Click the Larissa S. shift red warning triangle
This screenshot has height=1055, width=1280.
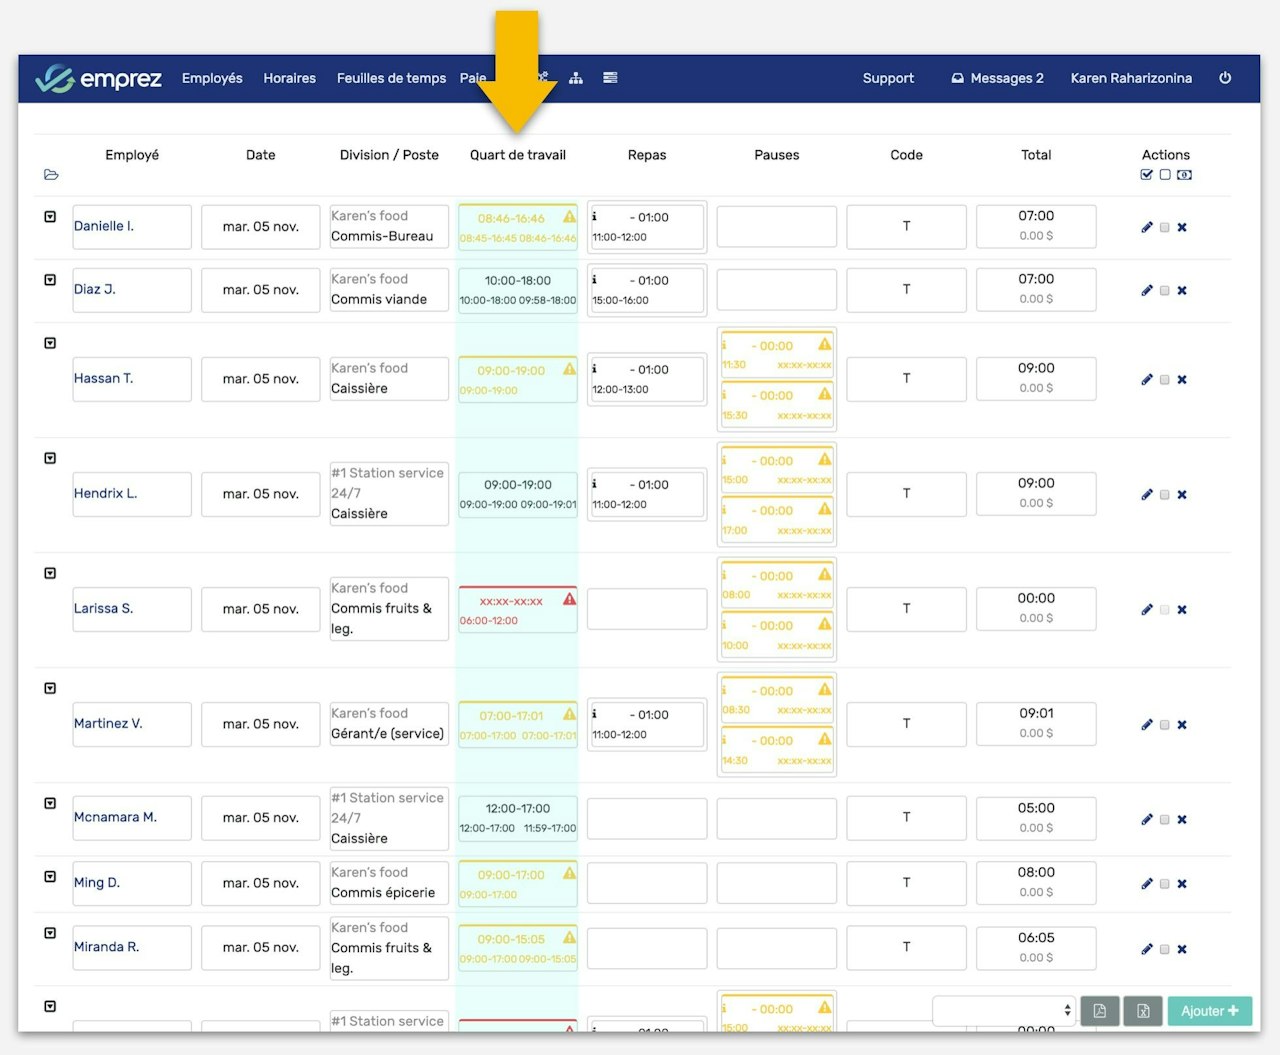569,599
